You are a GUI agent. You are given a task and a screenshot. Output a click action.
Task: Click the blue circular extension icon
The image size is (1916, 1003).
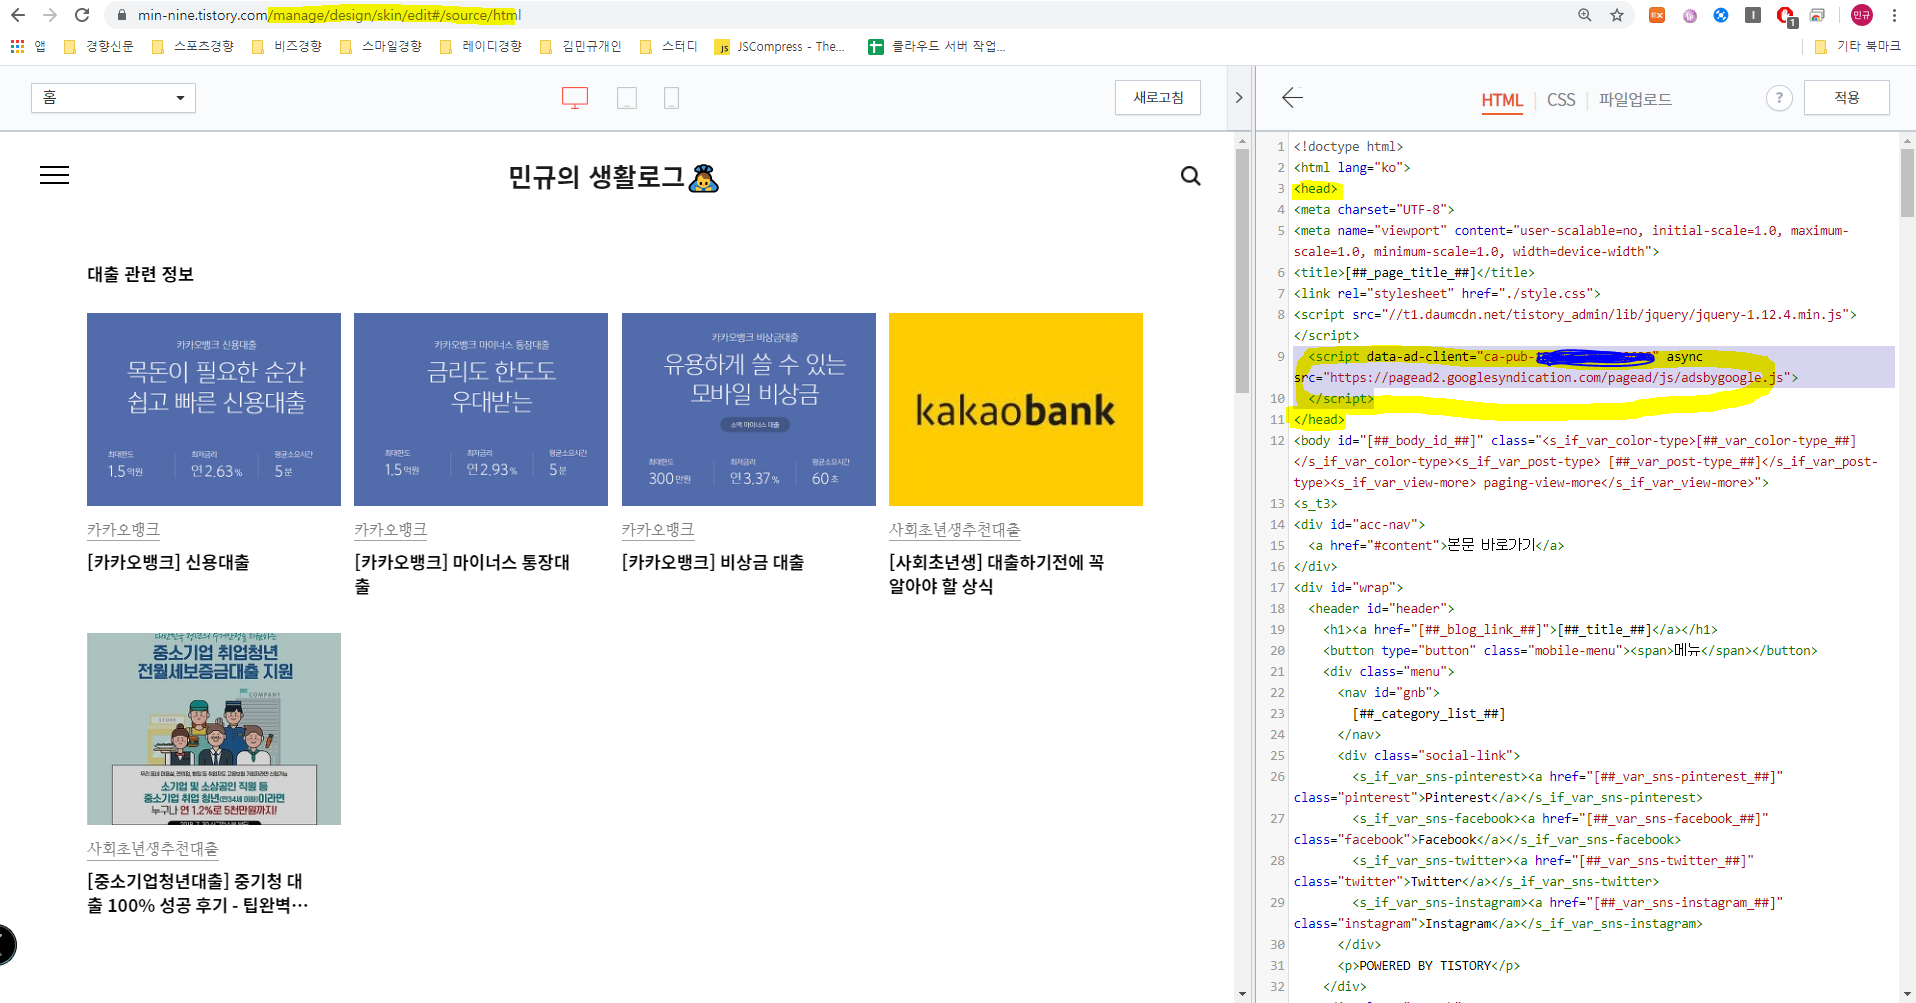click(1721, 15)
